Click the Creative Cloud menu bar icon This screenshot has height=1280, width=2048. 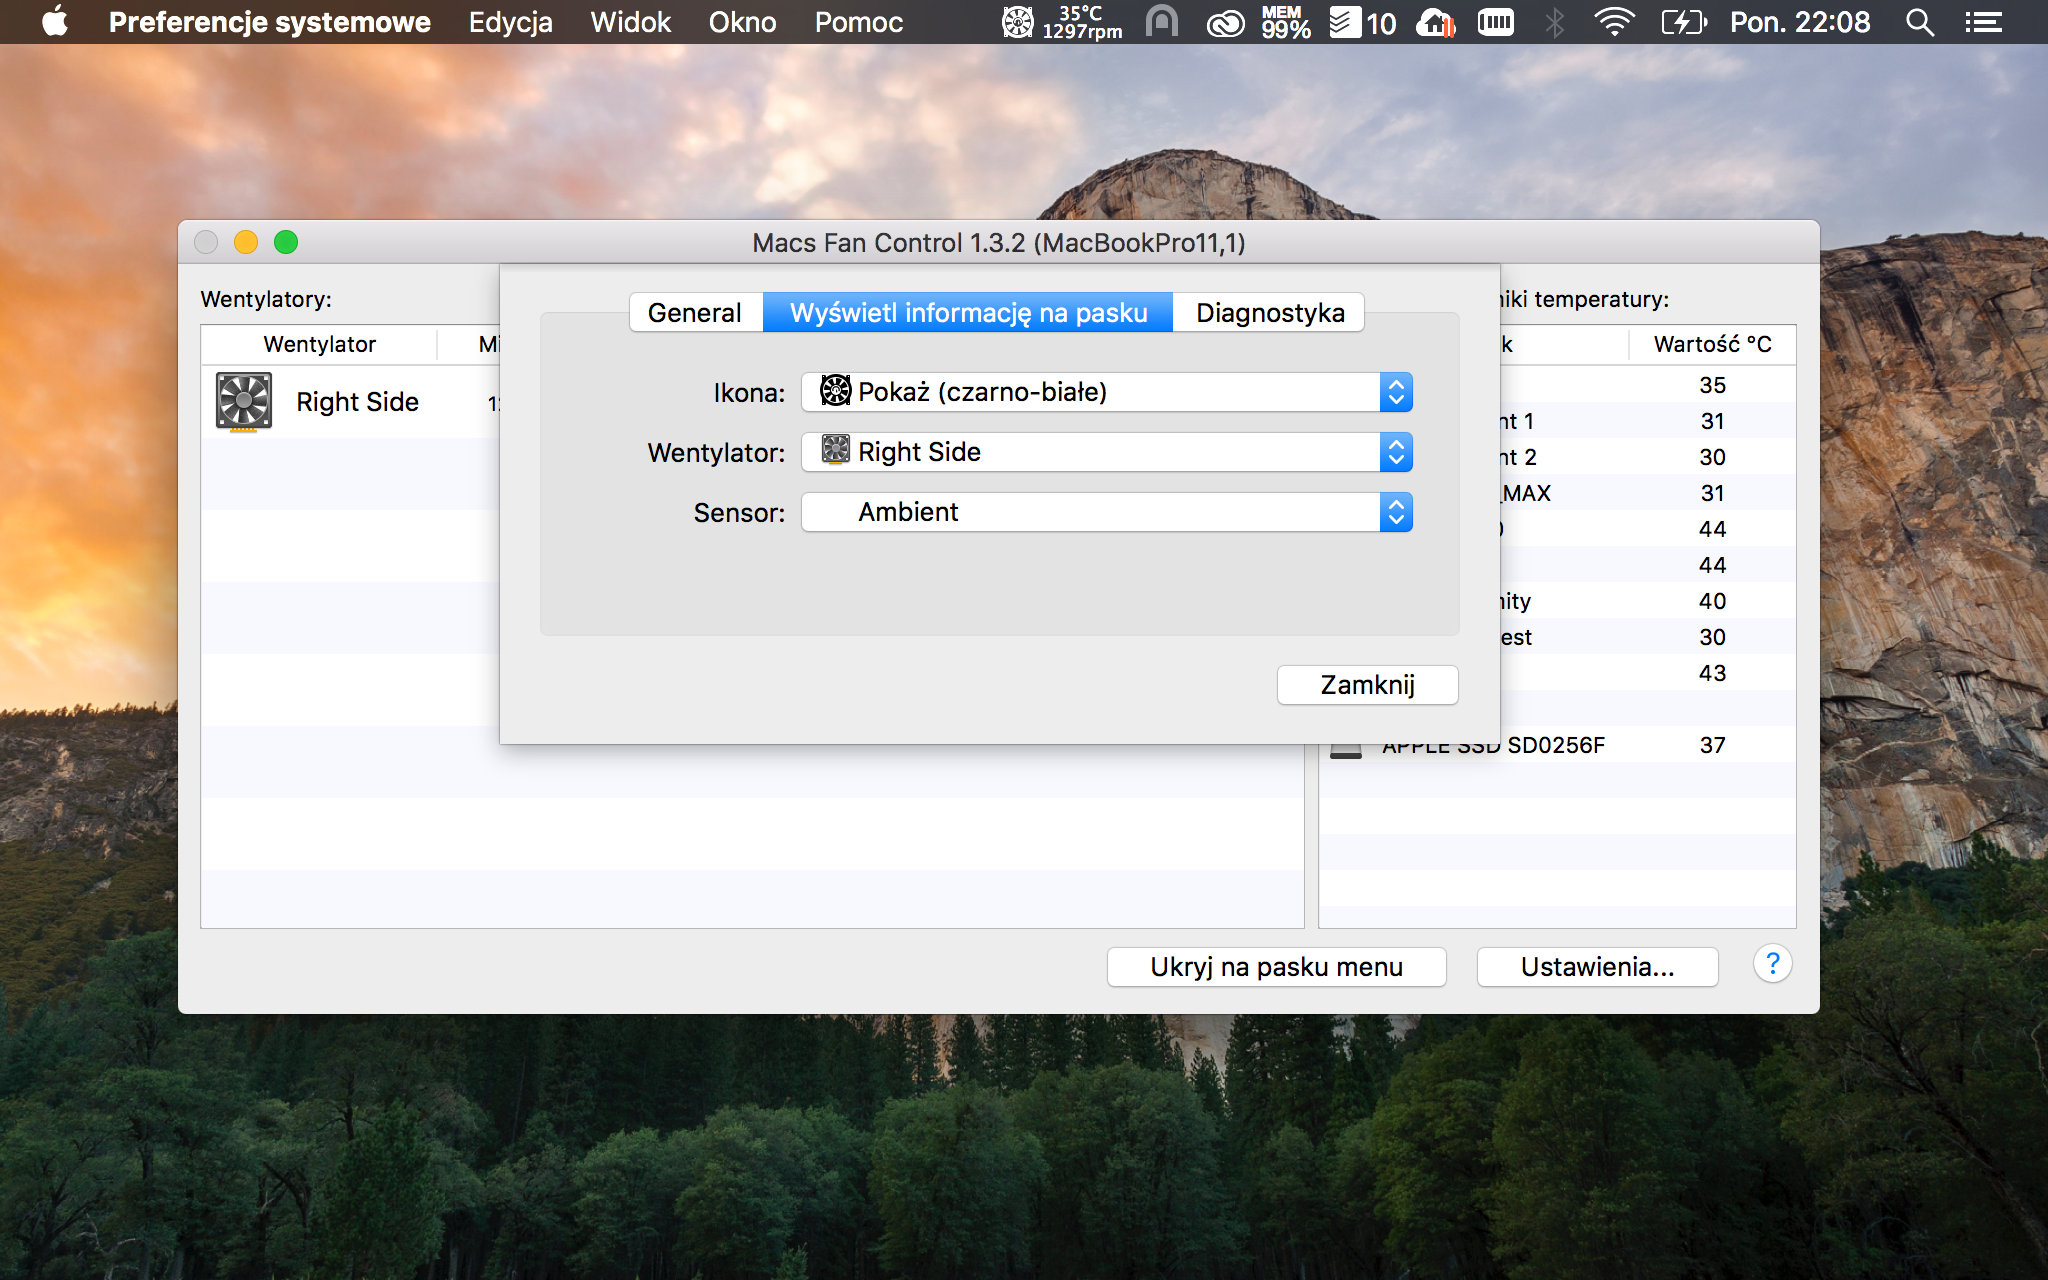tap(1225, 22)
